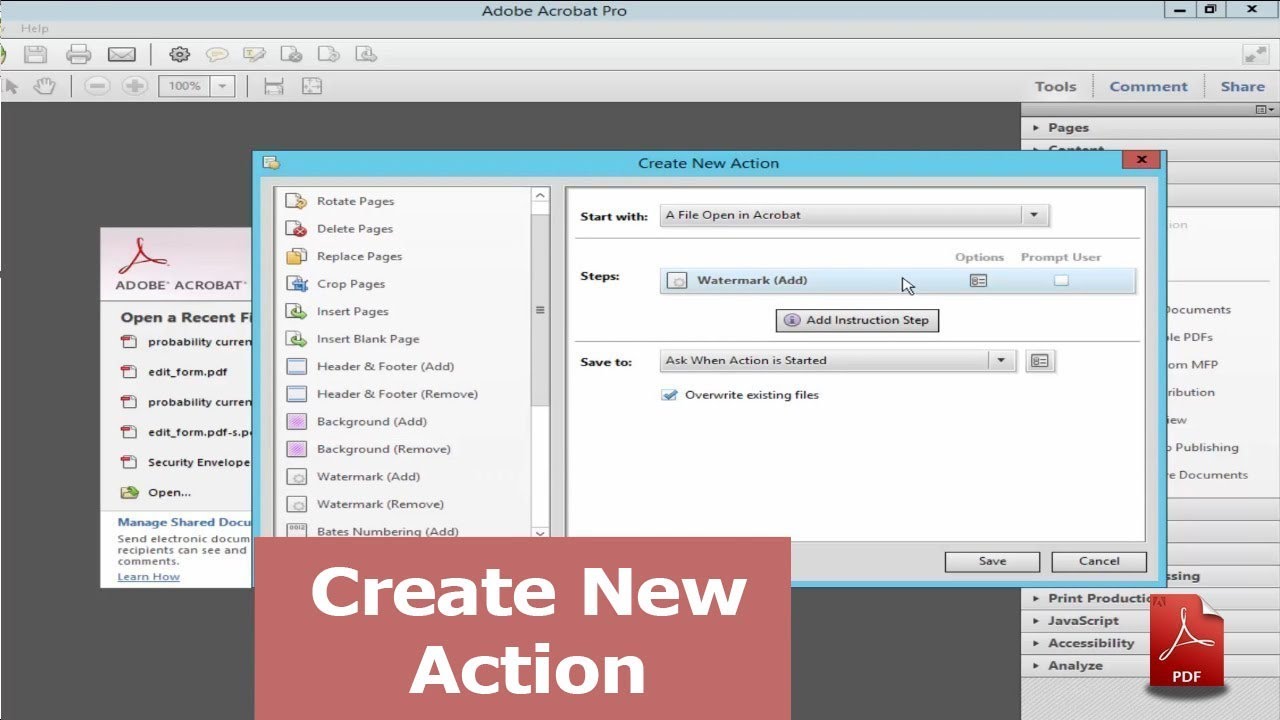Click the Watermark (Add) step row
The height and width of the screenshot is (720, 1280).
click(x=897, y=281)
